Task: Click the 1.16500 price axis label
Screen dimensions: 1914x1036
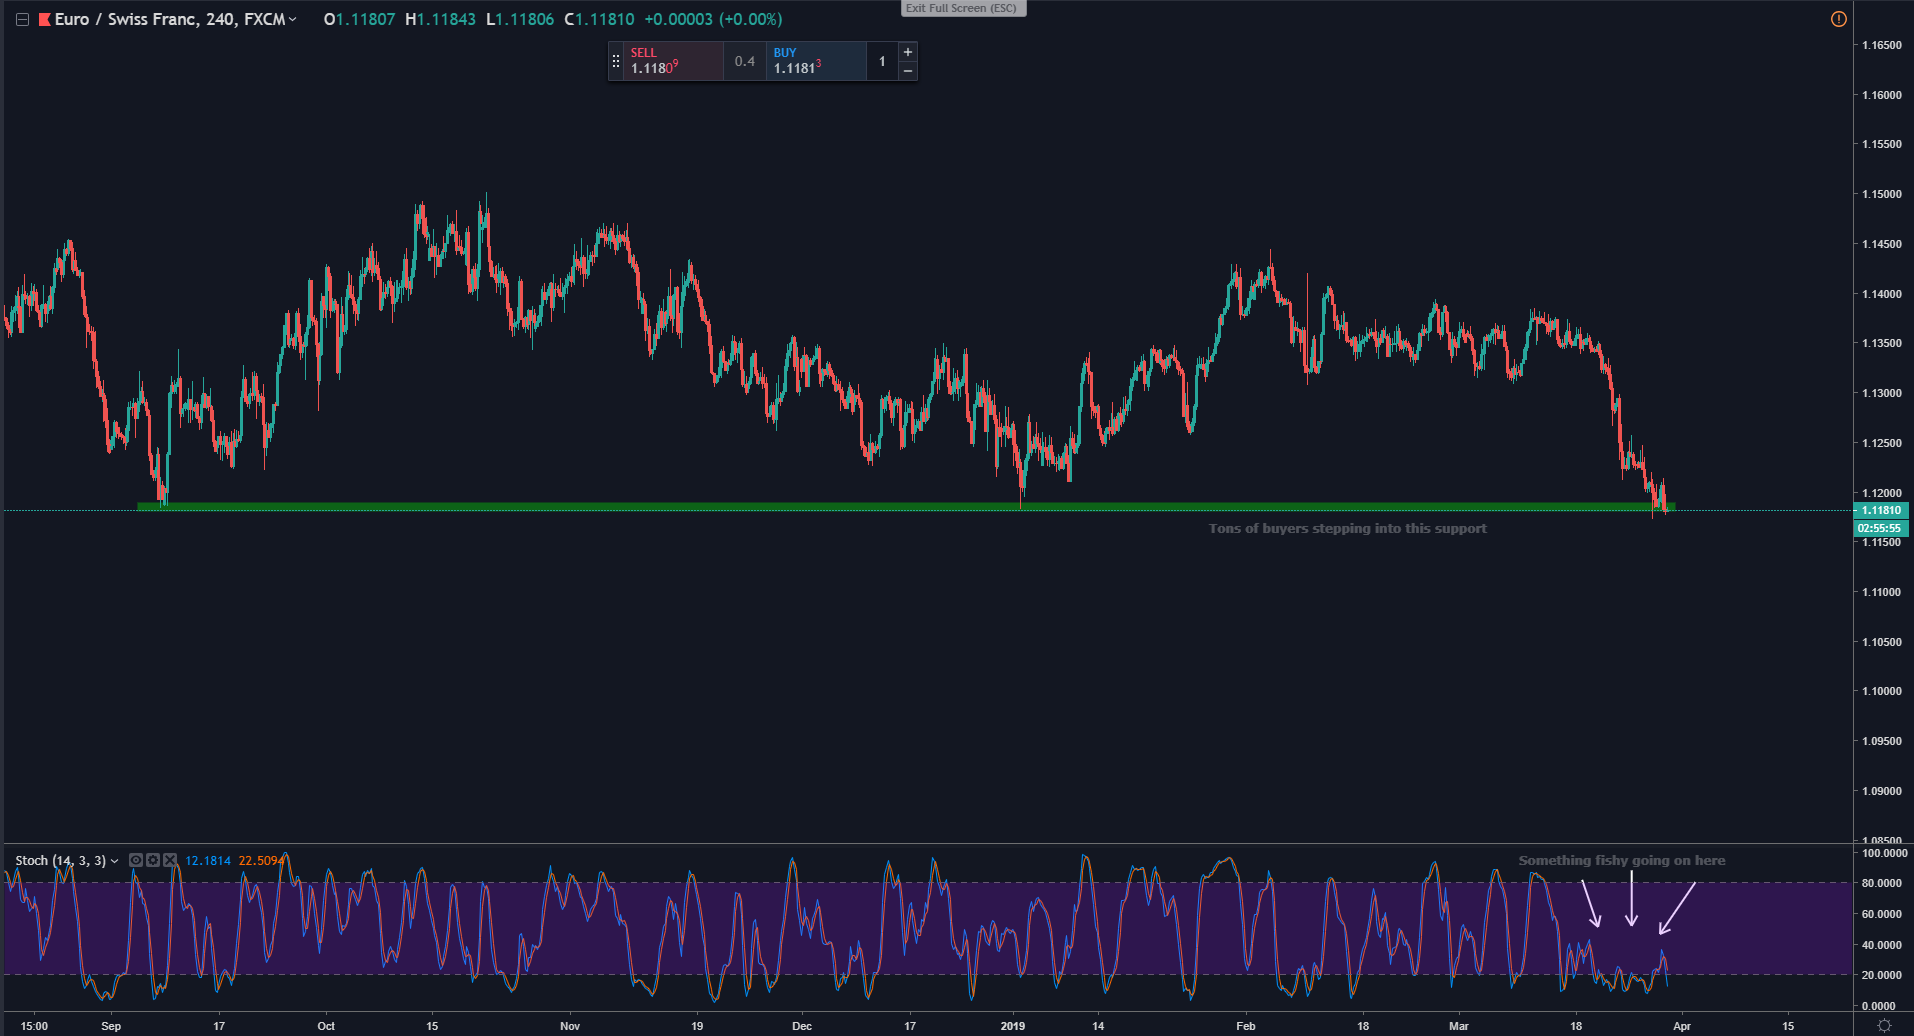Action: click(1881, 45)
